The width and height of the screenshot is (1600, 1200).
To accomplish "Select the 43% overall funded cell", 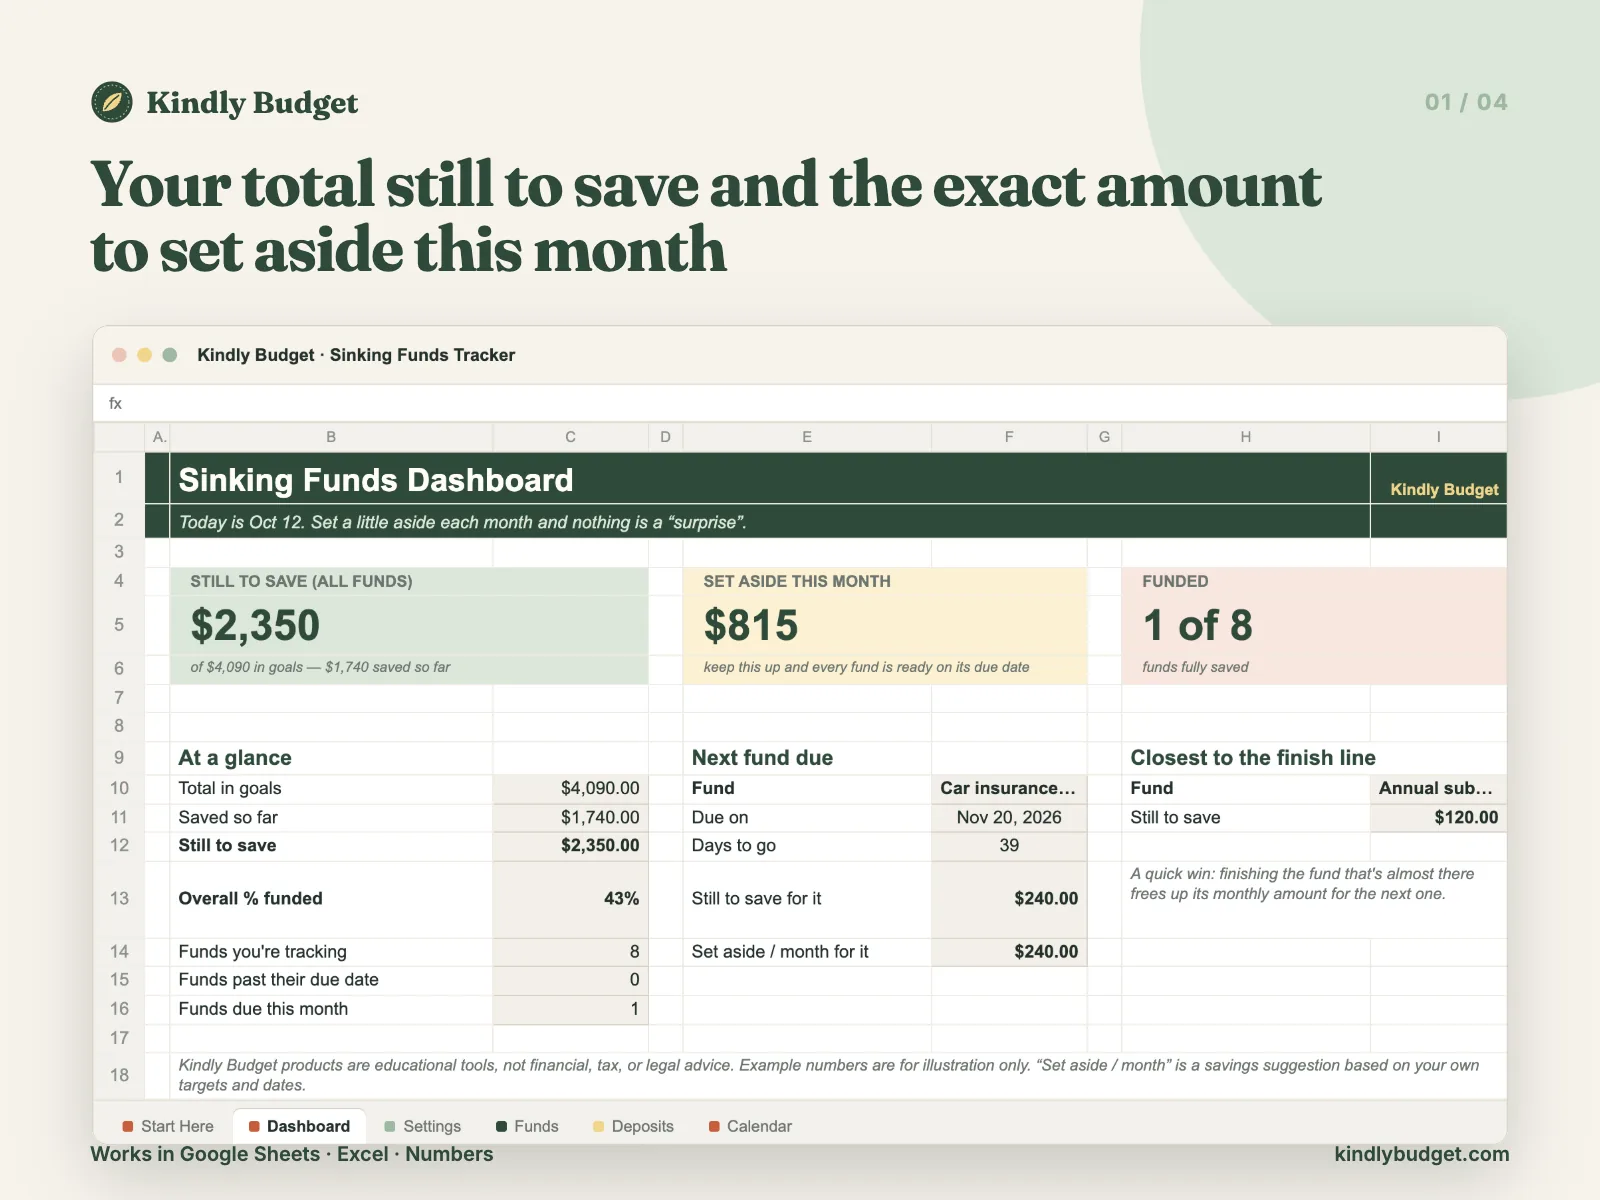I will click(570, 898).
